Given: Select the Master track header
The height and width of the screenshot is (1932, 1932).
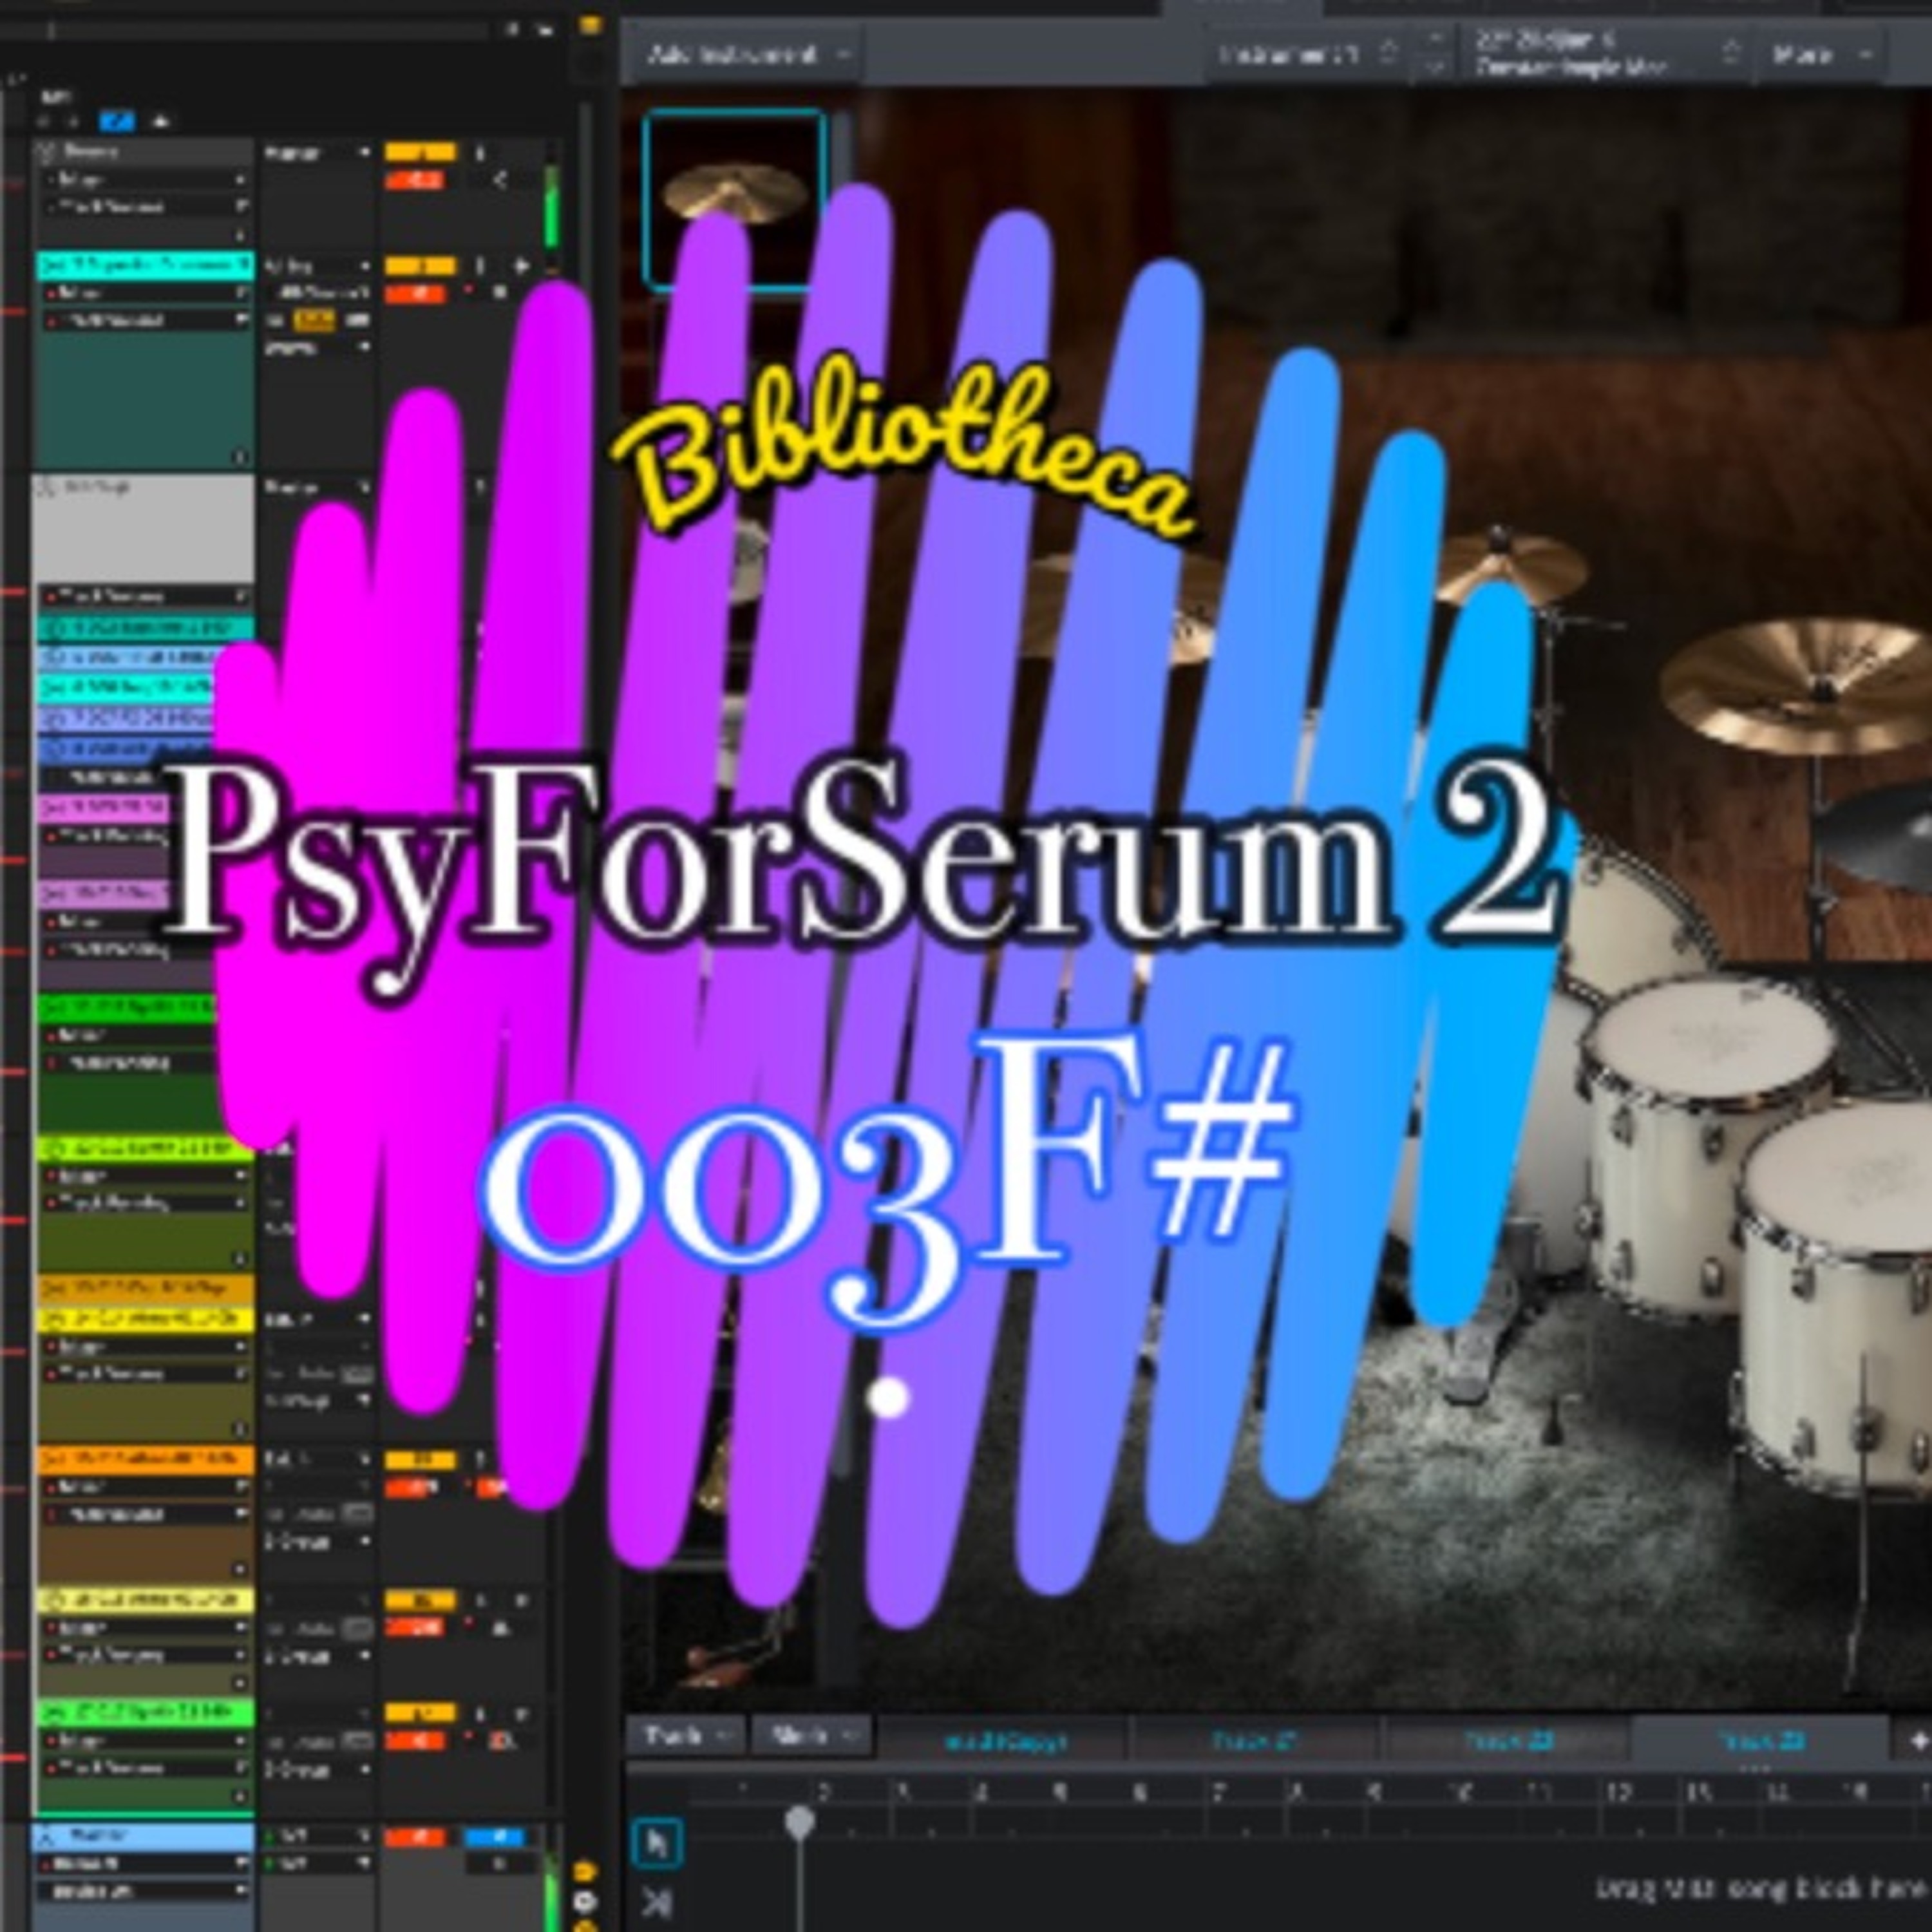Looking at the screenshot, I should (x=145, y=152).
